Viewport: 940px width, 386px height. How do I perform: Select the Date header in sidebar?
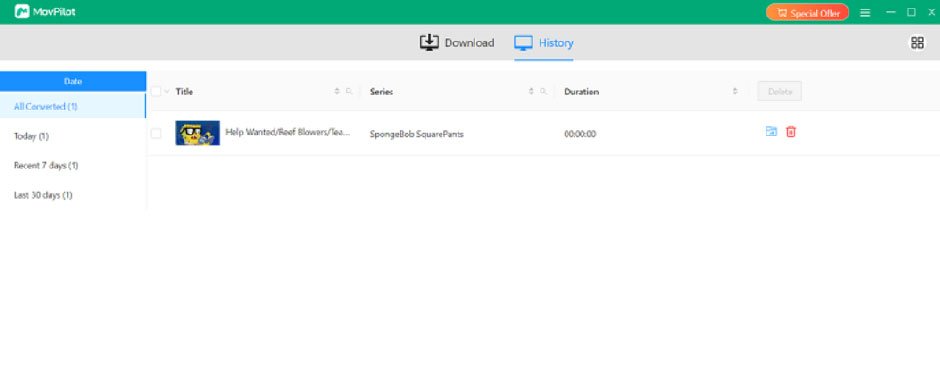point(73,81)
